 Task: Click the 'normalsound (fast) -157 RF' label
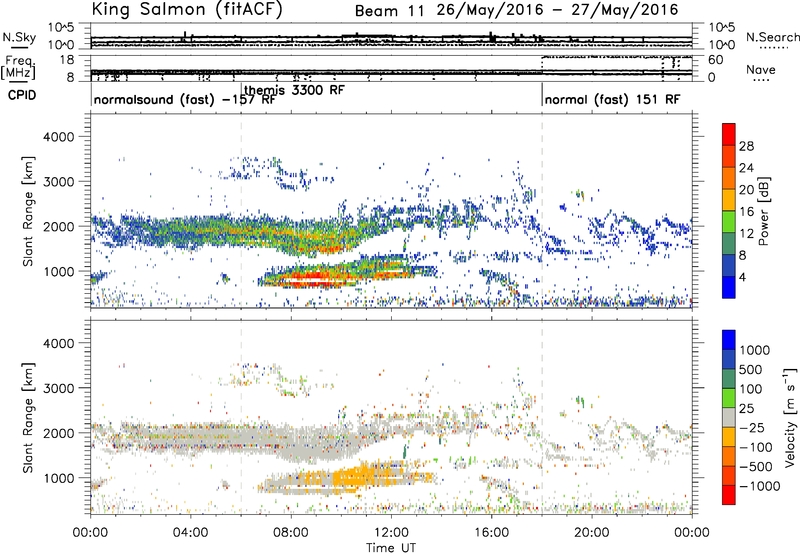(184, 99)
